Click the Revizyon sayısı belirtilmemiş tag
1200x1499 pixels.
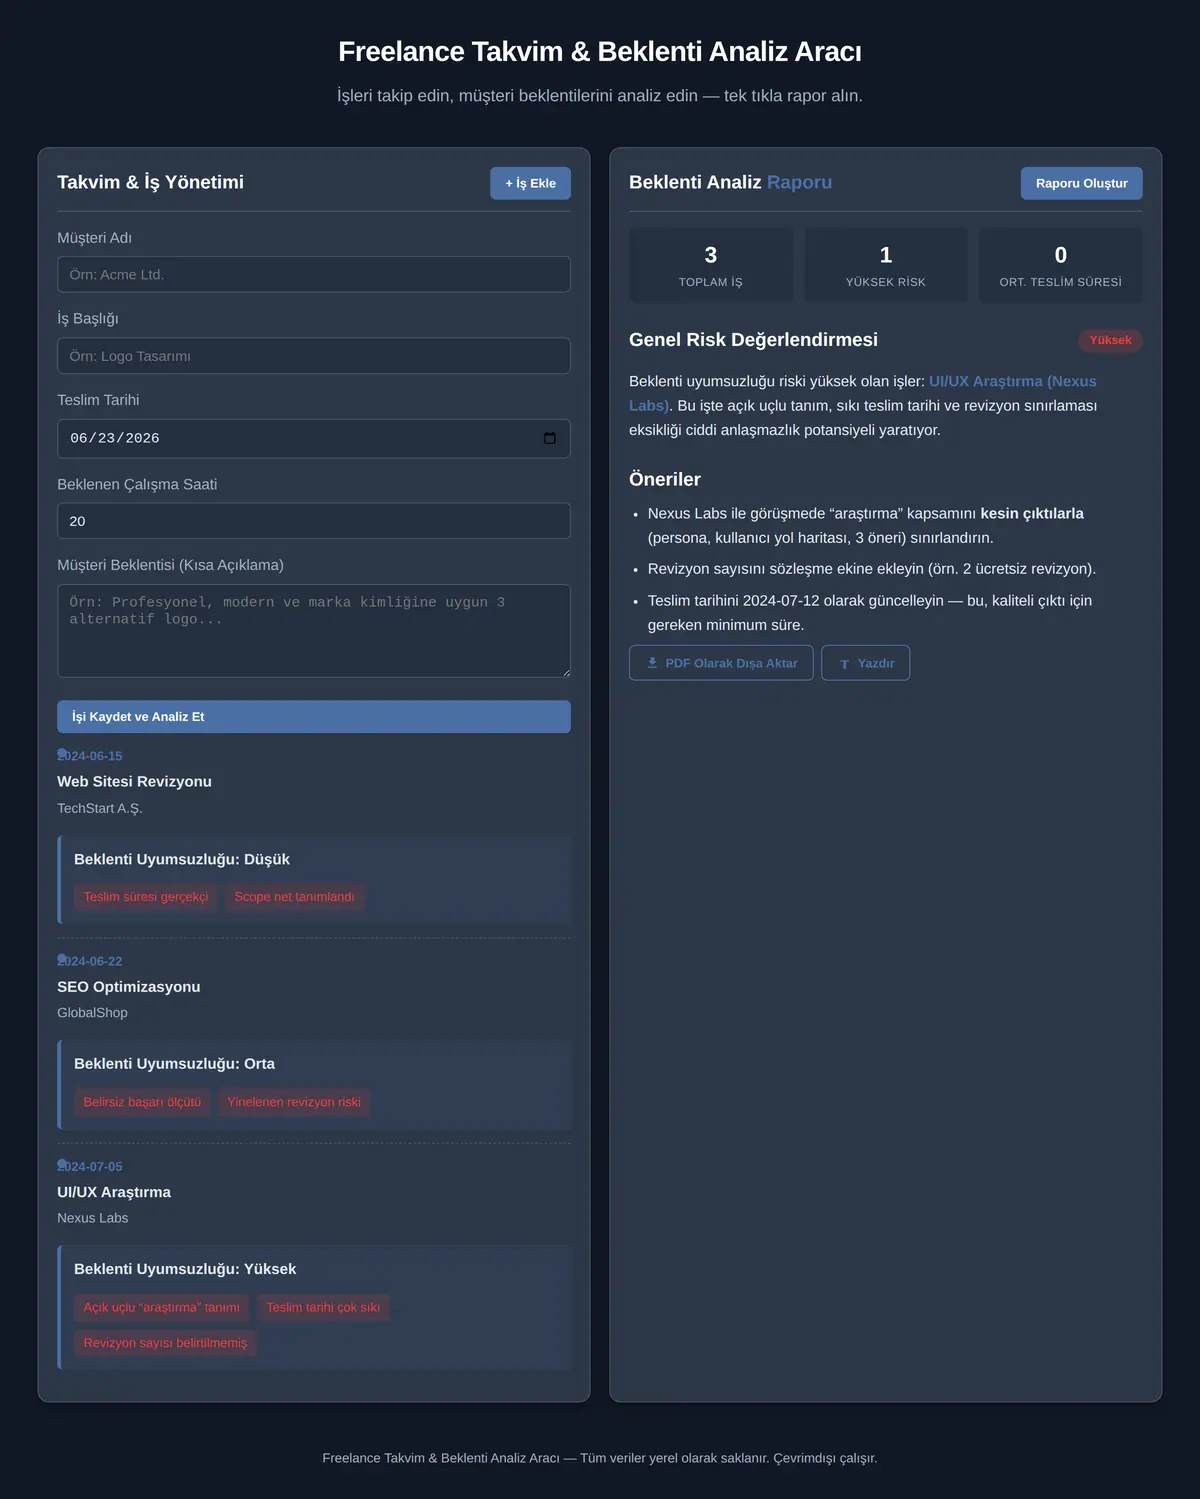tap(165, 1343)
